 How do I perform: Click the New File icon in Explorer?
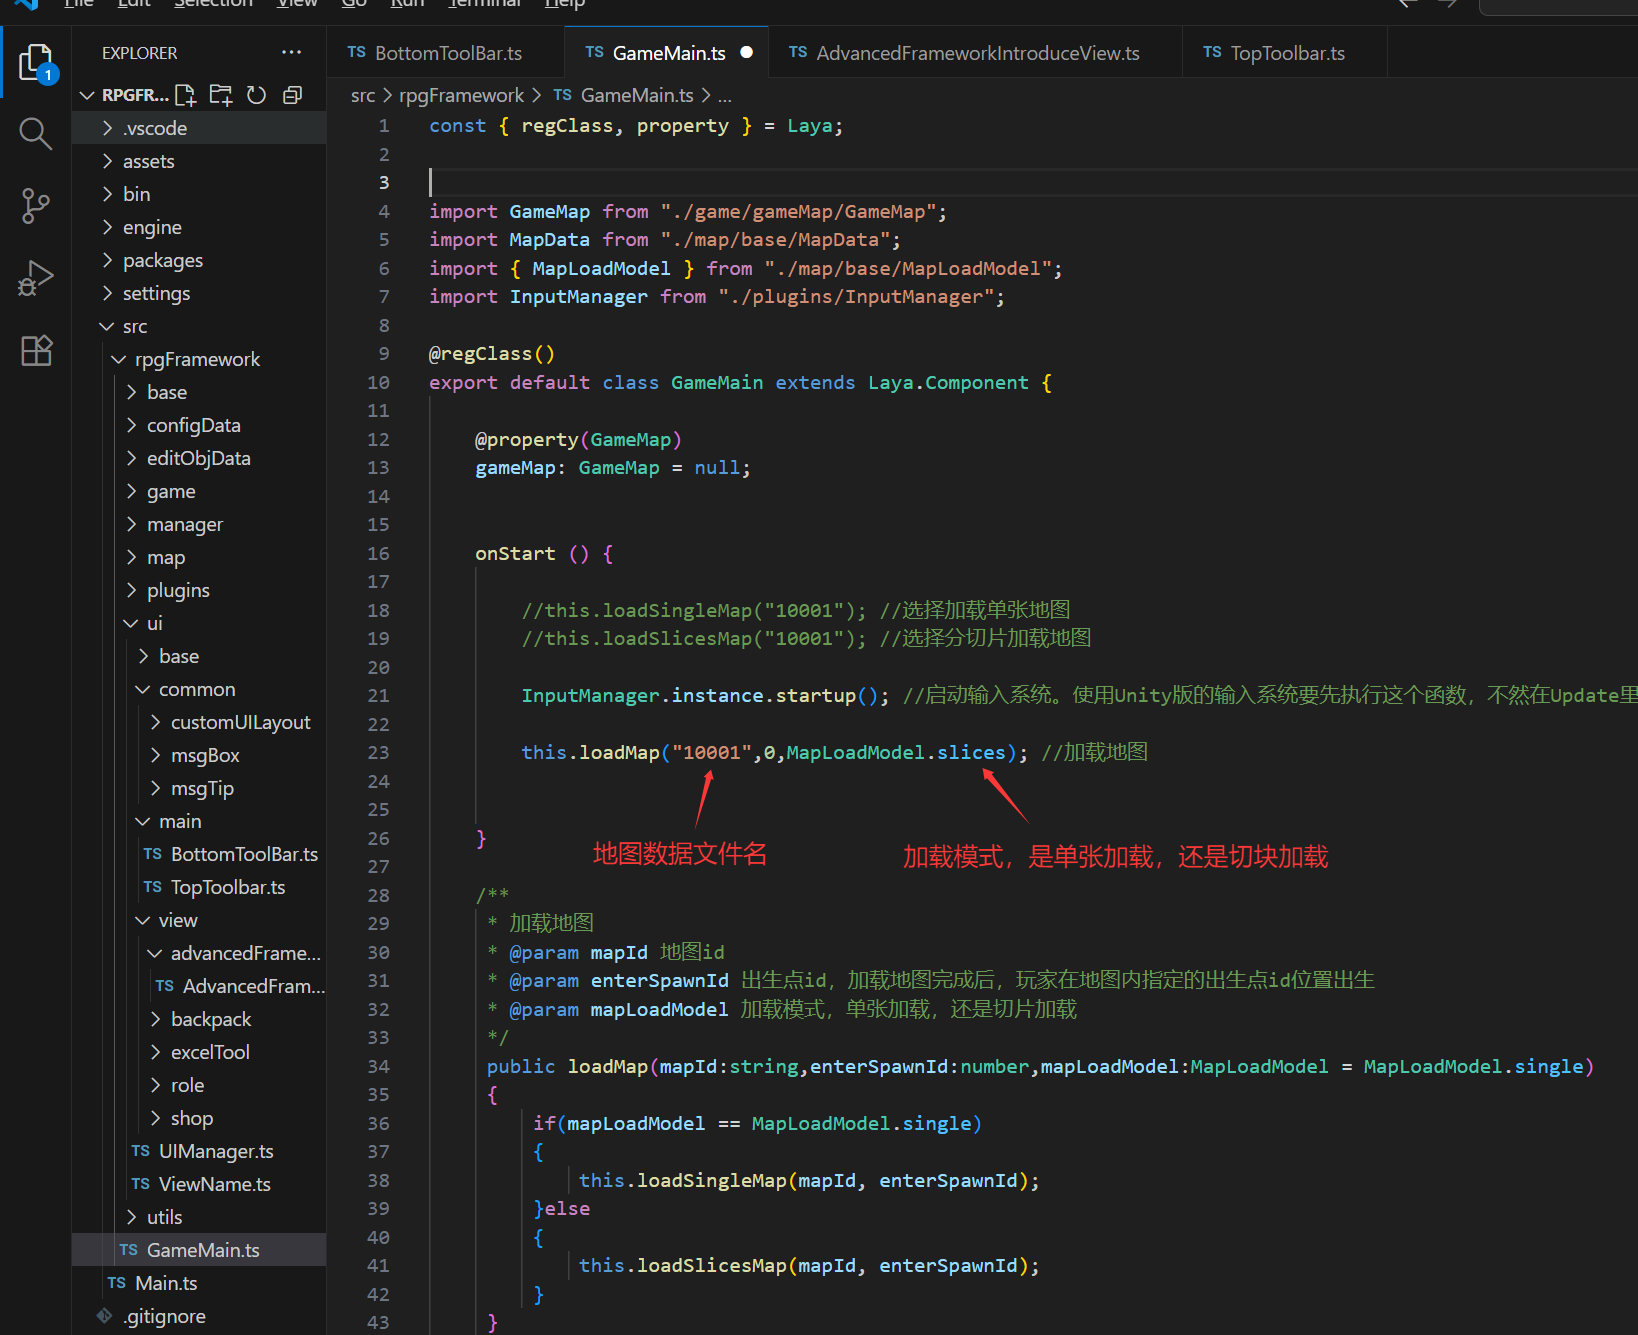click(x=185, y=95)
